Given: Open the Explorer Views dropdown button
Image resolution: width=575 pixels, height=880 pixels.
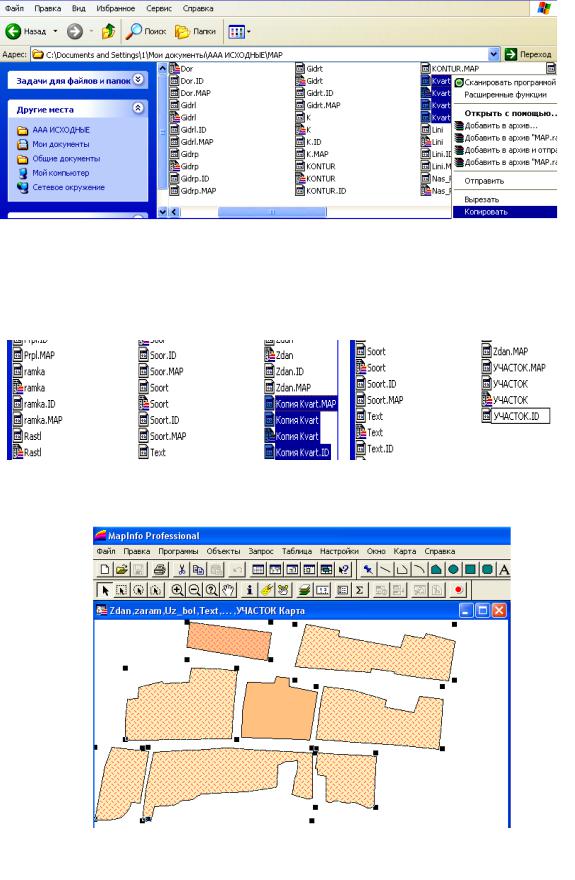Looking at the screenshot, I should coord(240,32).
